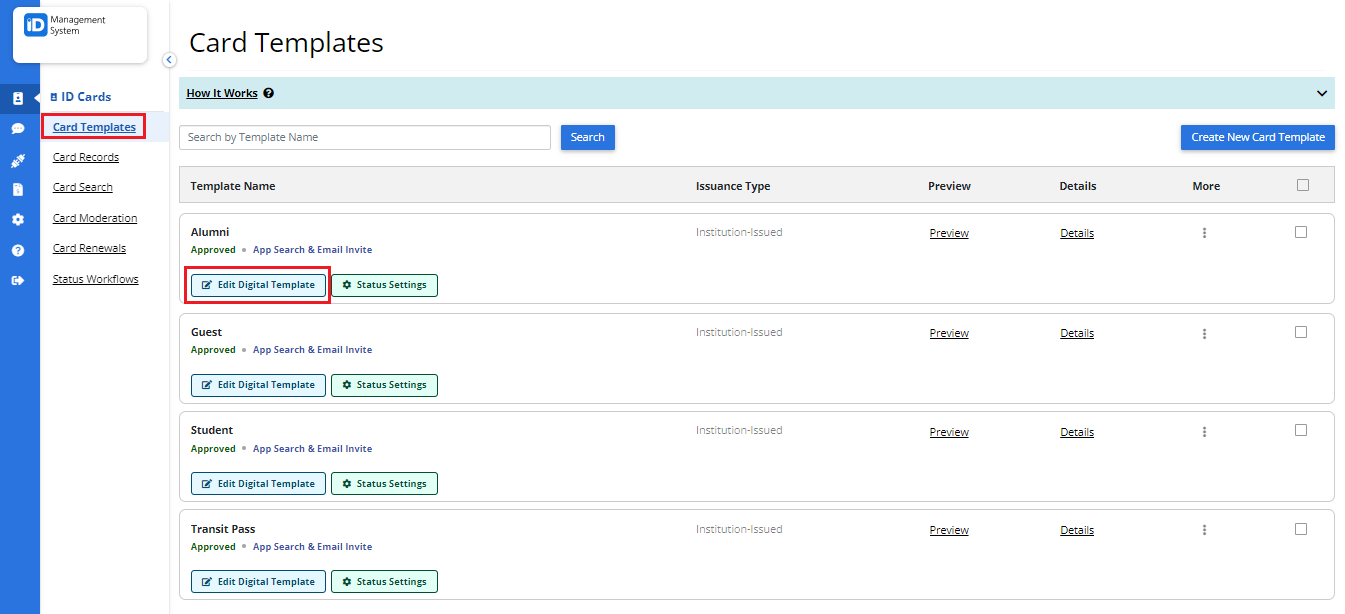
Task: Collapse the sidebar using the left chevron
Action: tap(168, 60)
